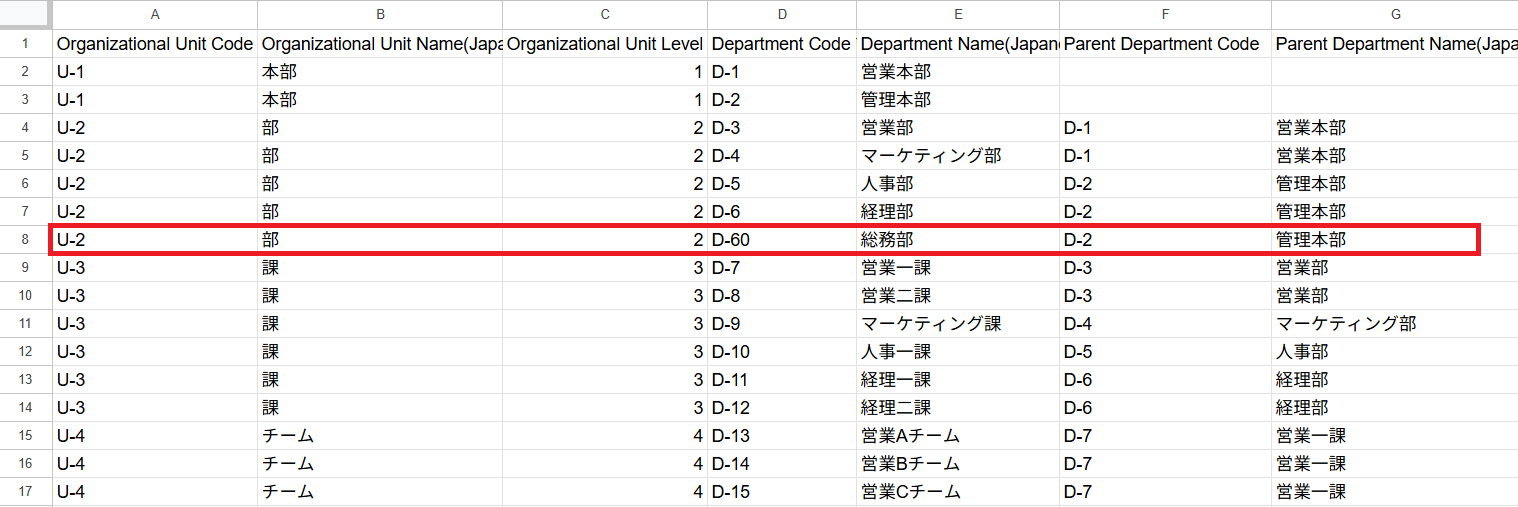This screenshot has width=1518, height=507.
Task: Click the row 1 header number
Action: pos(26,44)
